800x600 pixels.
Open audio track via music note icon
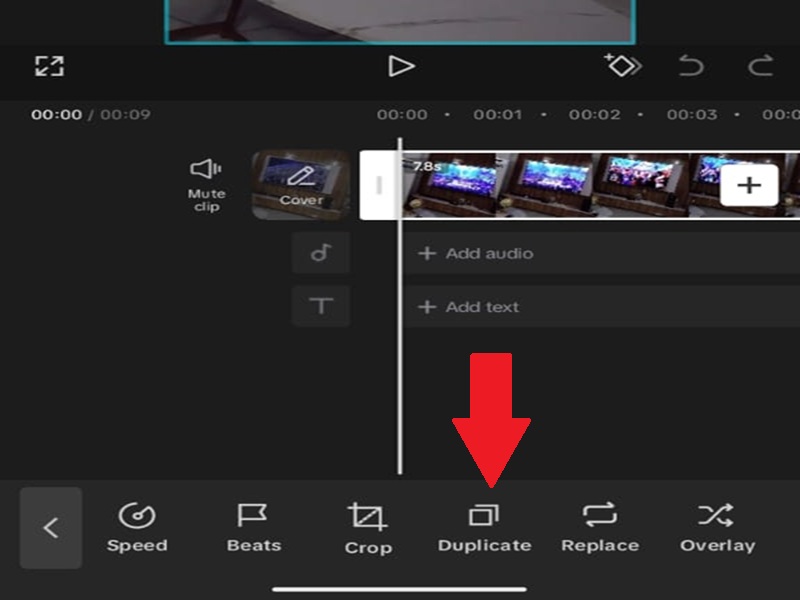[320, 253]
